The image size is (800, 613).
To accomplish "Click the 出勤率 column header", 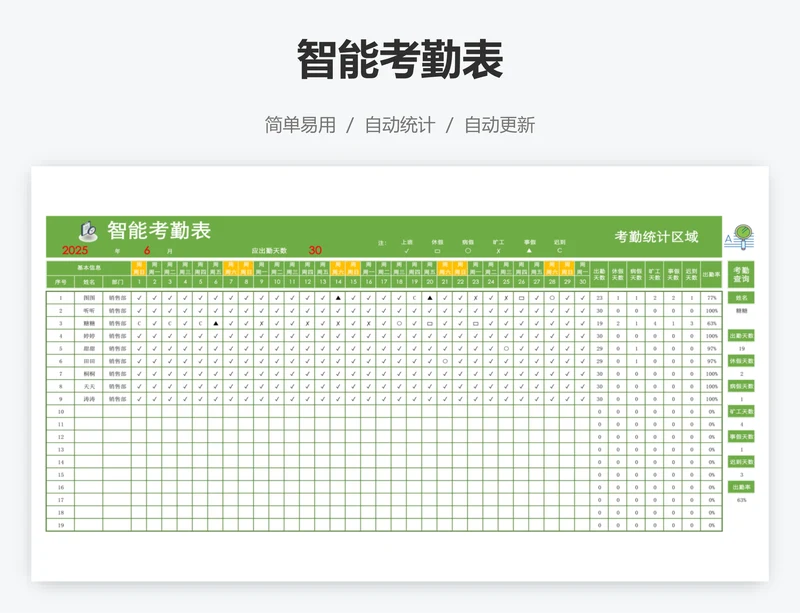I will 711,274.
